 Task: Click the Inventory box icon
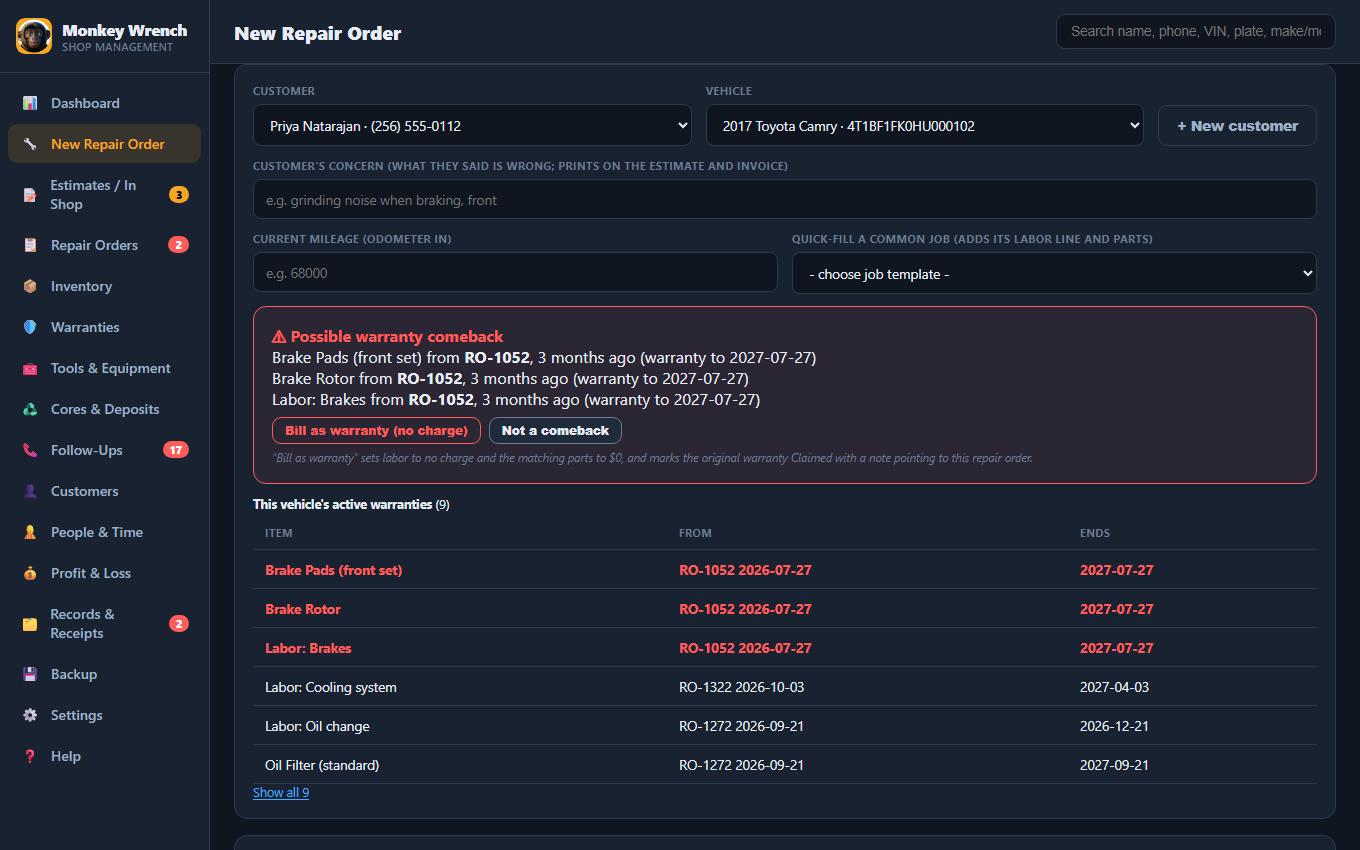[30, 286]
